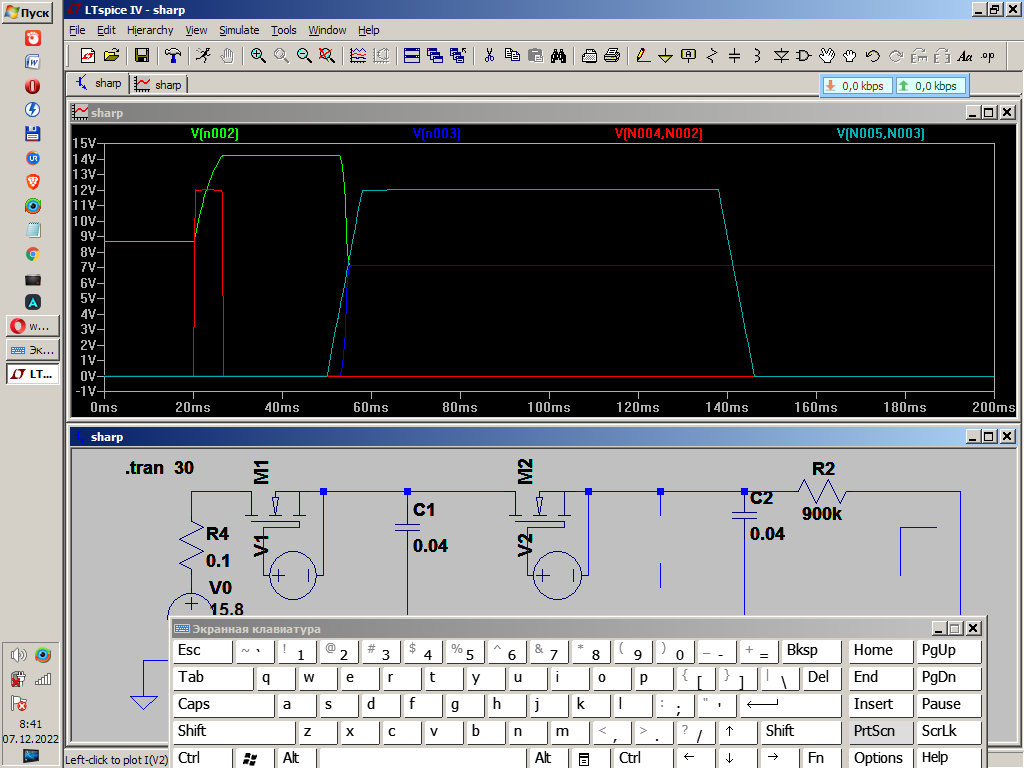Click the Run simulation icon
The width and height of the screenshot is (1024, 768).
[x=203, y=55]
